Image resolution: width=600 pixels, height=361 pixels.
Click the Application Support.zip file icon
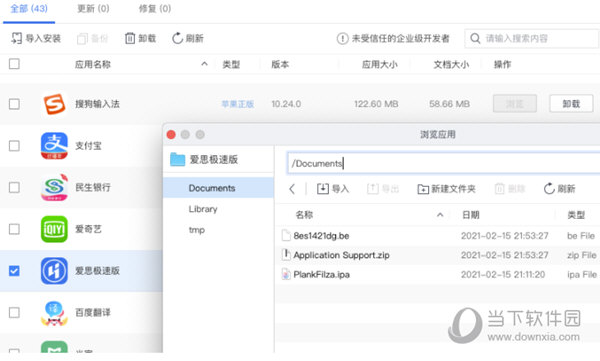click(x=286, y=255)
